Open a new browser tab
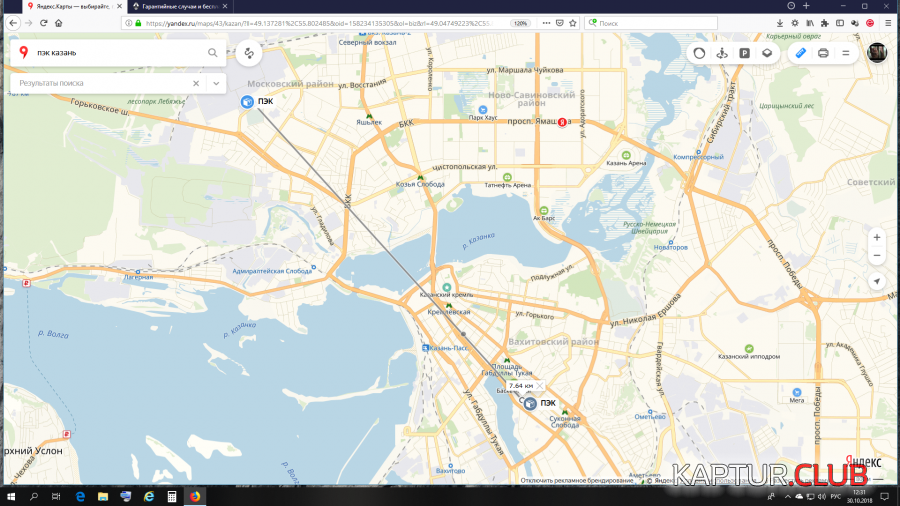900x506 pixels. (x=806, y=6)
